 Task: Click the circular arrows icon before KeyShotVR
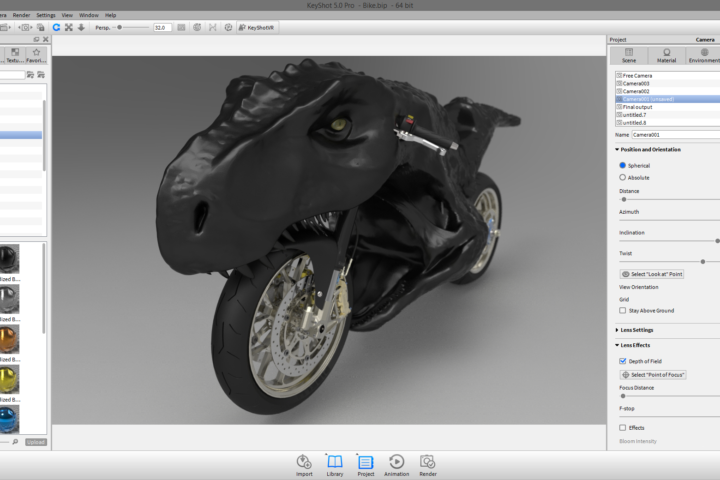pyautogui.click(x=228, y=28)
